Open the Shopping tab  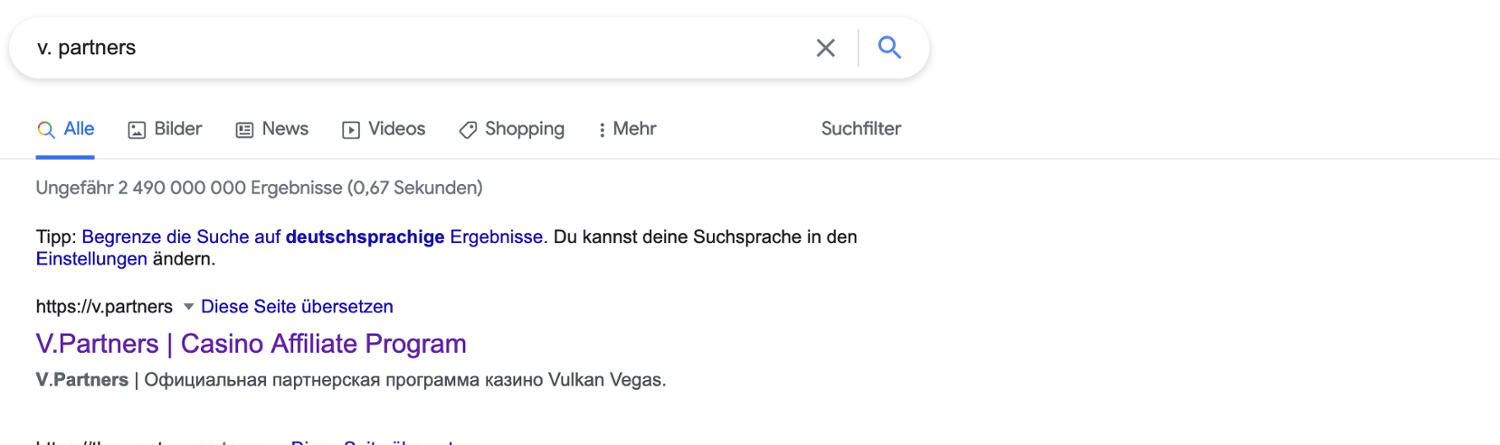(524, 129)
